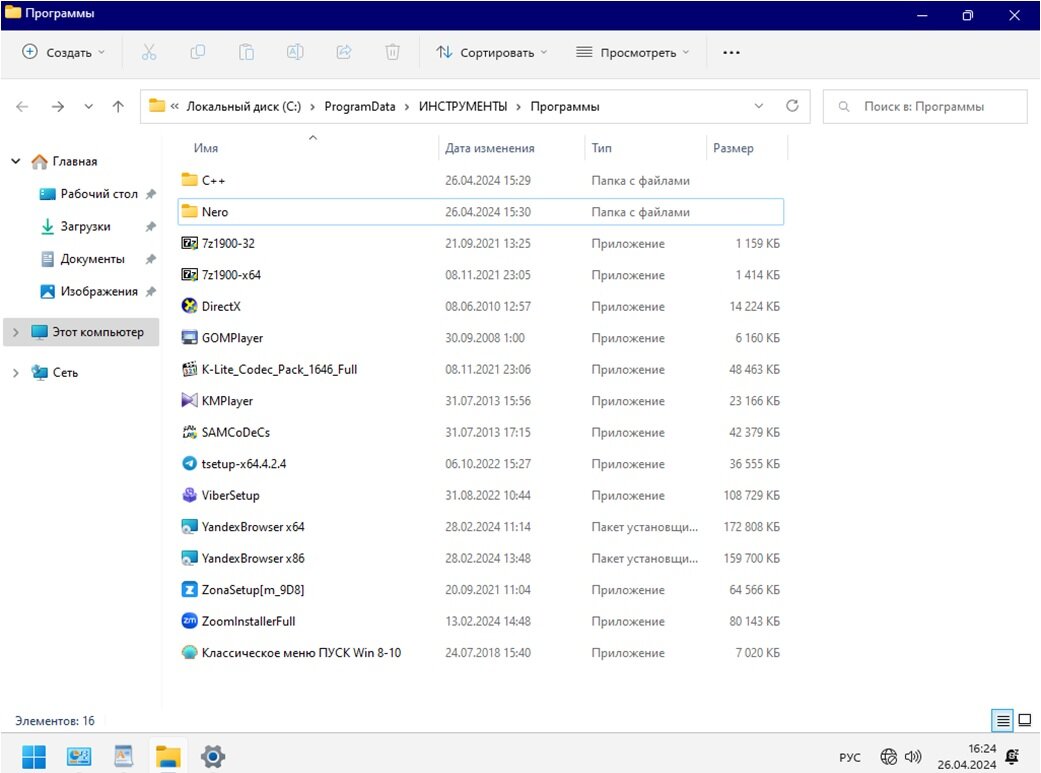Open Settings gear in taskbar
Image resolution: width=1041 pixels, height=773 pixels.
(212, 756)
